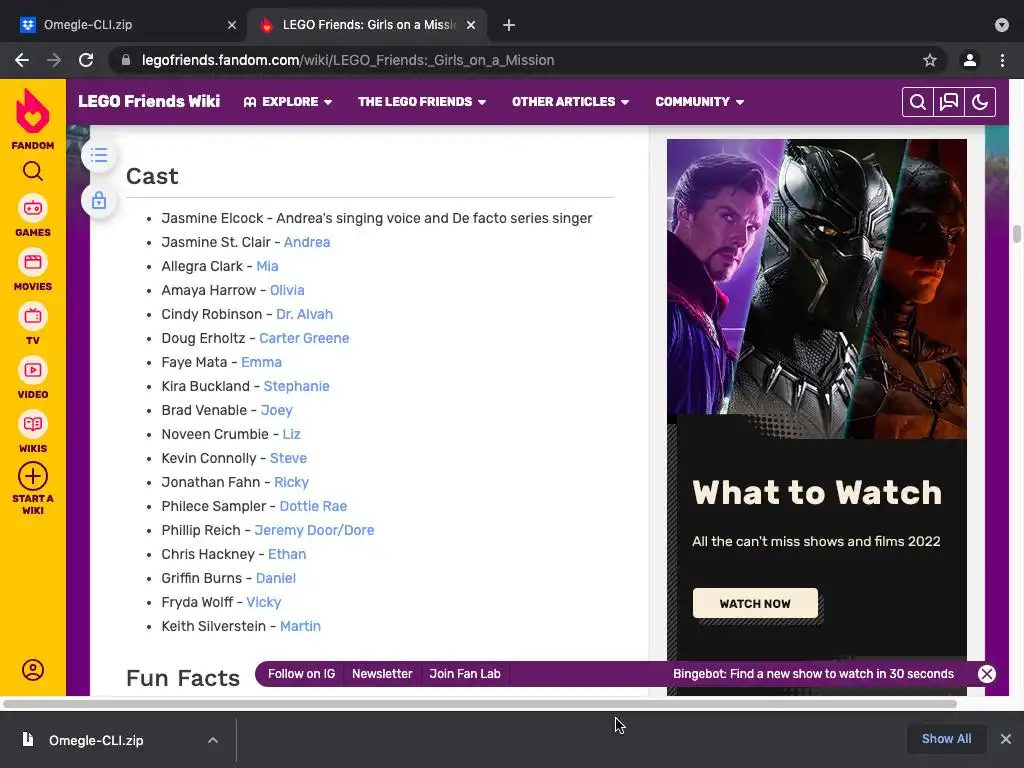Expand the Other Articles dropdown
The image size is (1024, 768).
pos(570,102)
